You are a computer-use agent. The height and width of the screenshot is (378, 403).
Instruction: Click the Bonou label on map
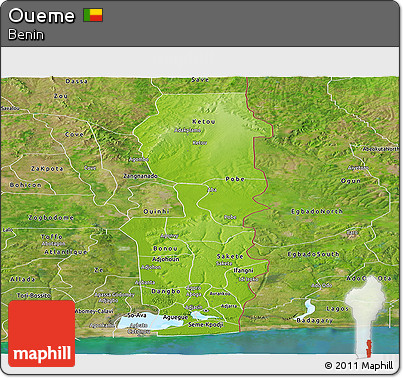pos(165,249)
